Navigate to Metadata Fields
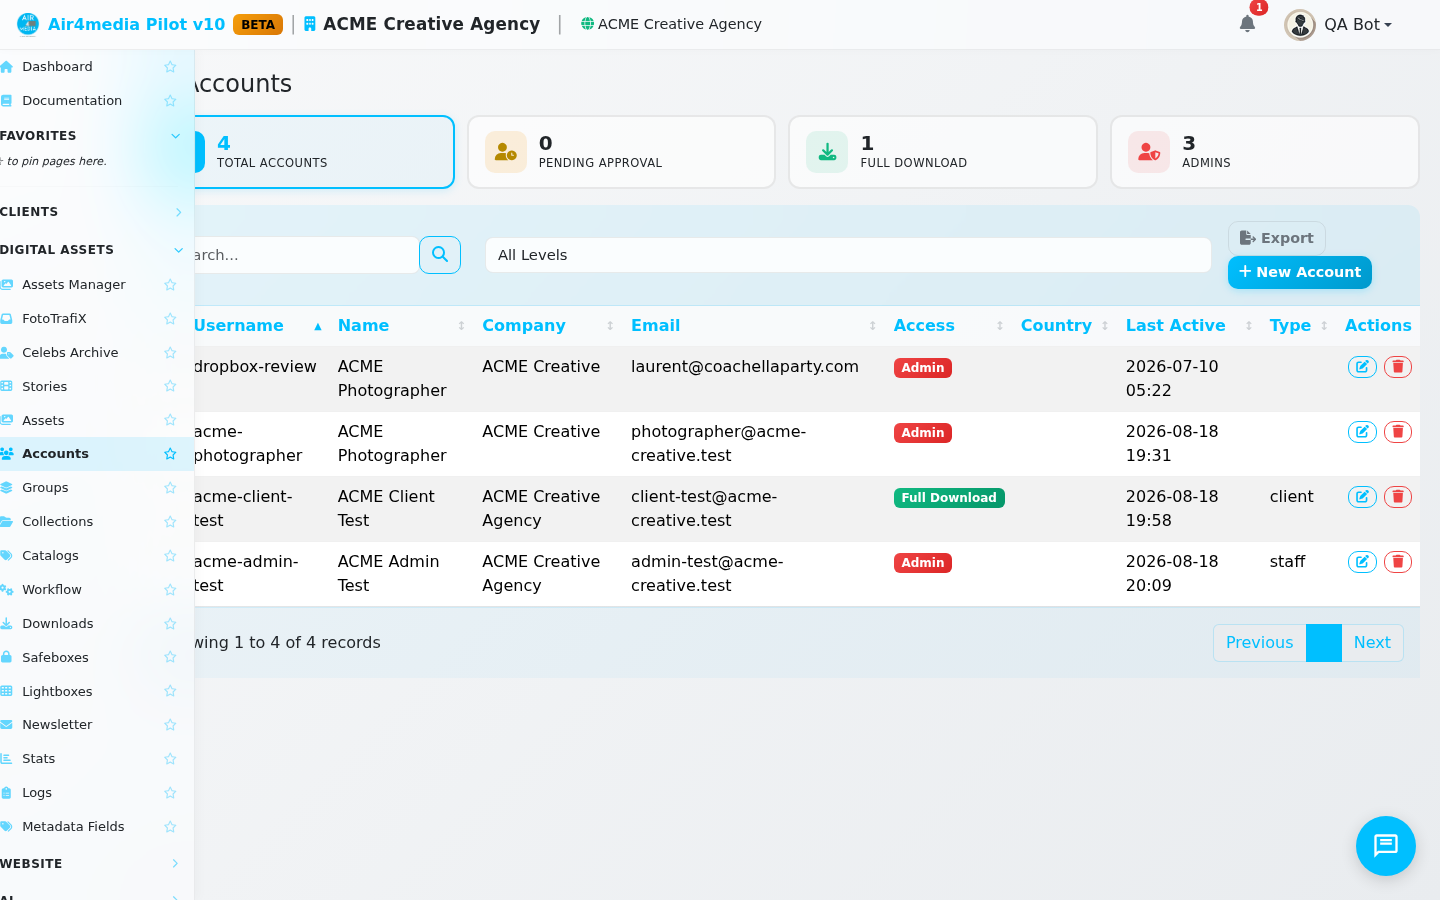Viewport: 1440px width, 900px height. 73,827
